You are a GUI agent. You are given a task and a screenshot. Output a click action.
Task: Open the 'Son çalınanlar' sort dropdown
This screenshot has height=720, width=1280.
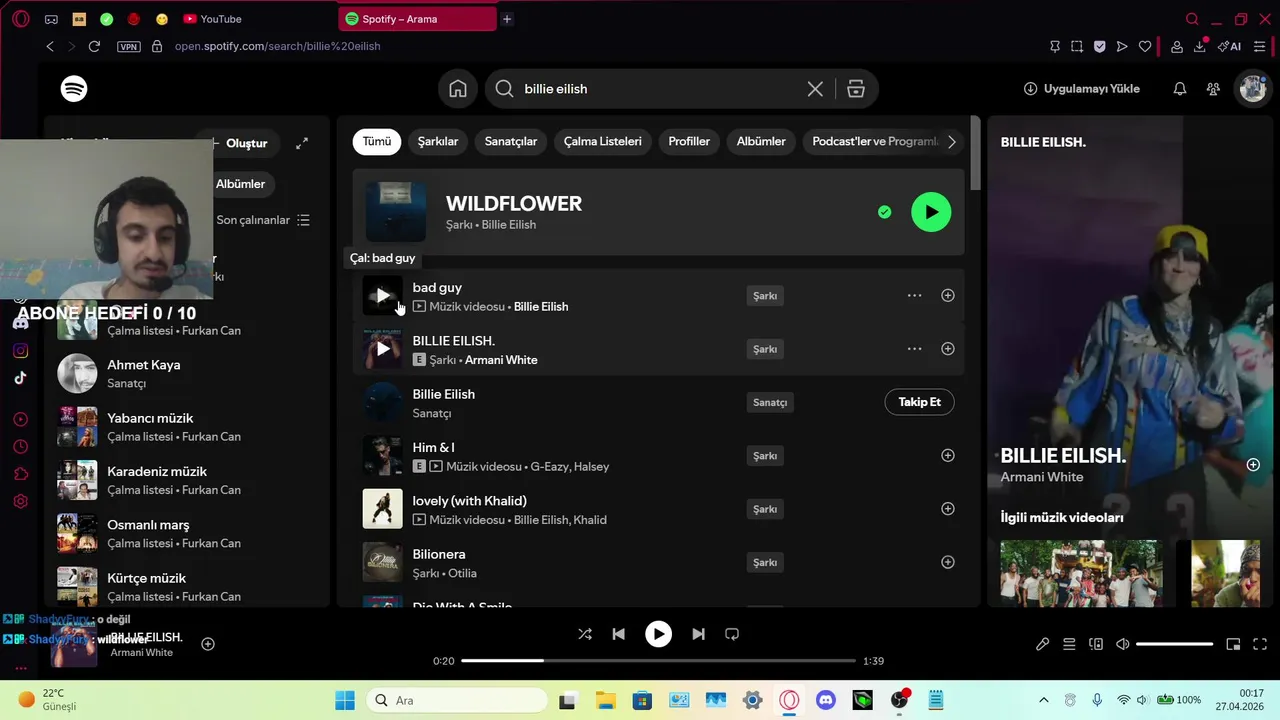point(264,220)
